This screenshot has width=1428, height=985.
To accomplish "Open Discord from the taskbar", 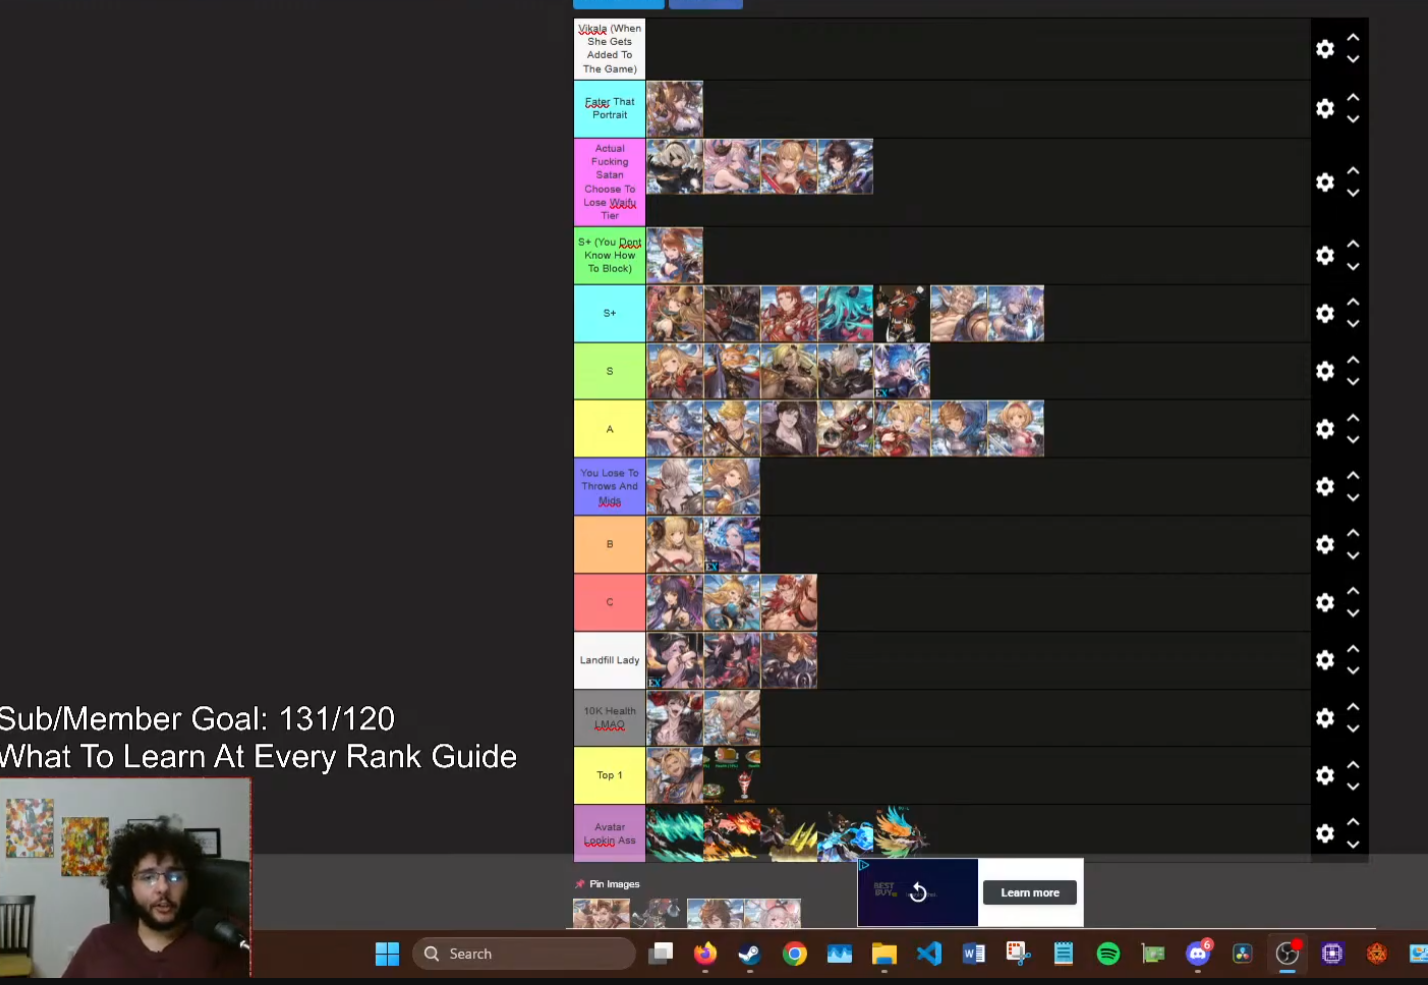I will click(x=1198, y=954).
